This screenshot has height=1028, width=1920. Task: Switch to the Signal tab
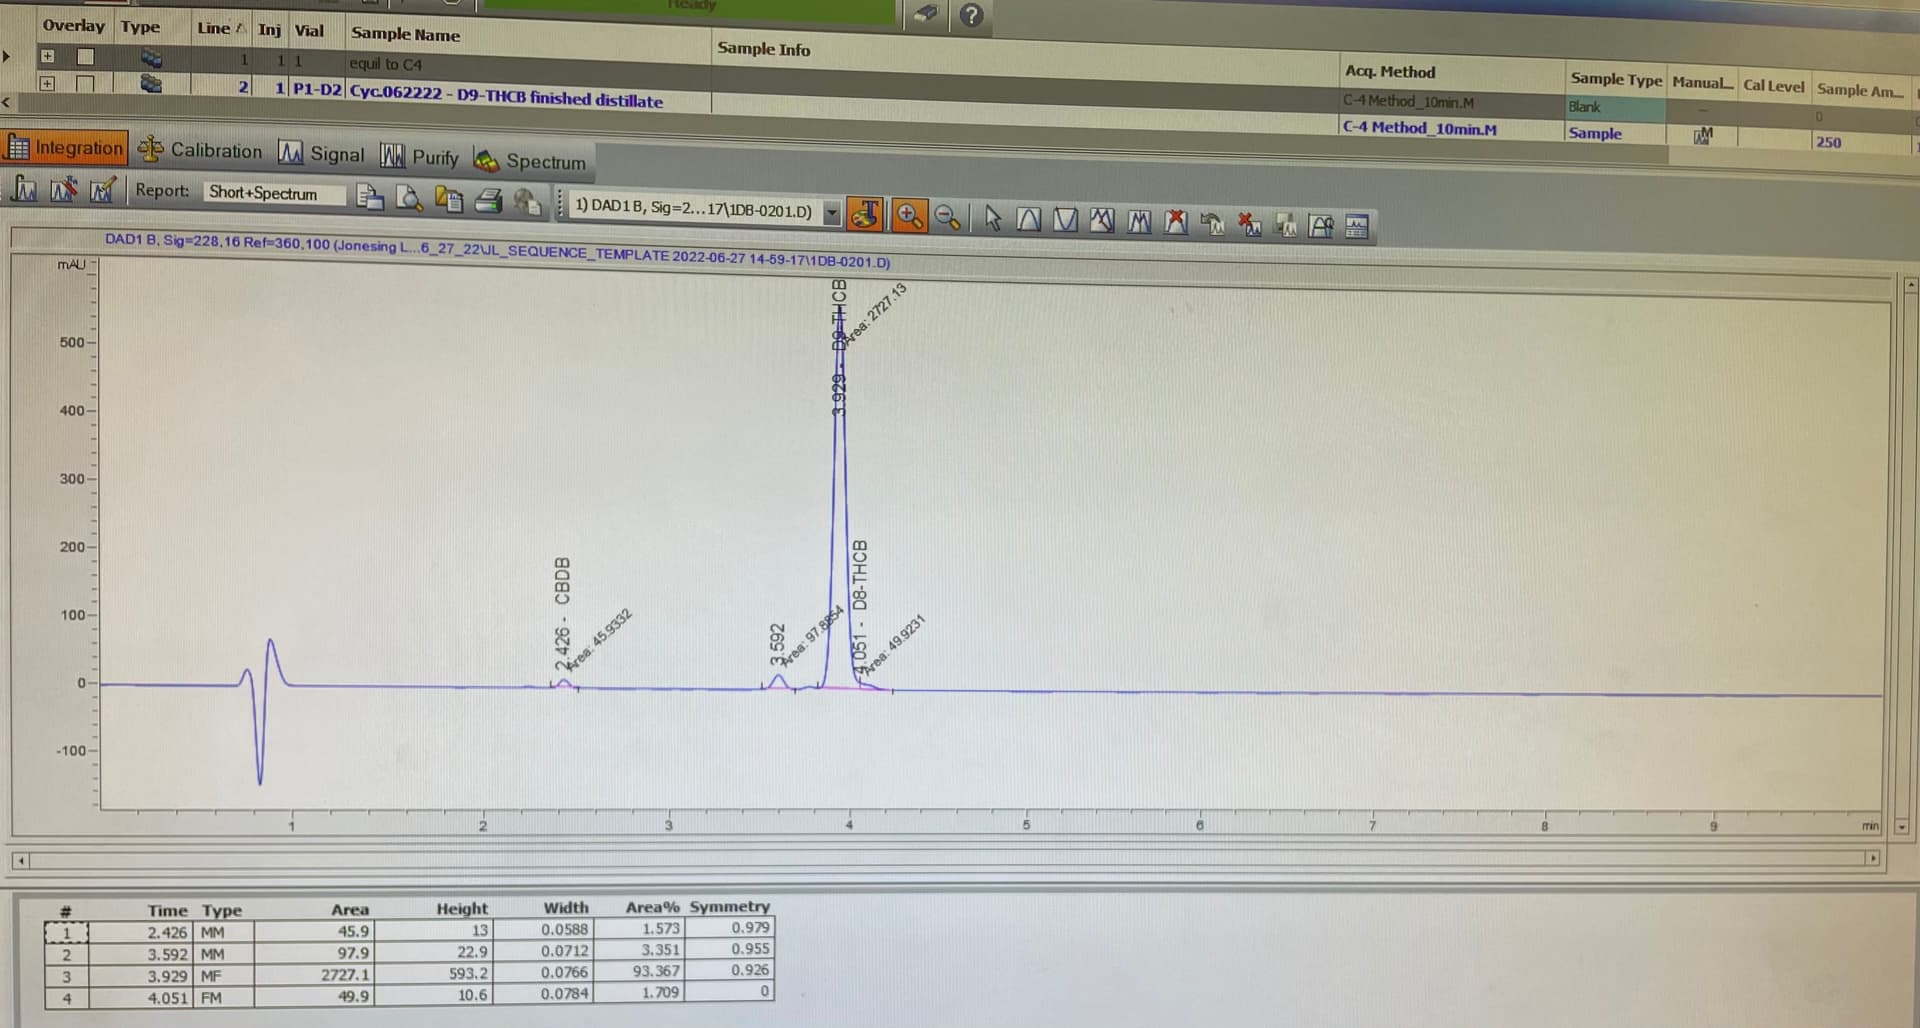coord(322,153)
